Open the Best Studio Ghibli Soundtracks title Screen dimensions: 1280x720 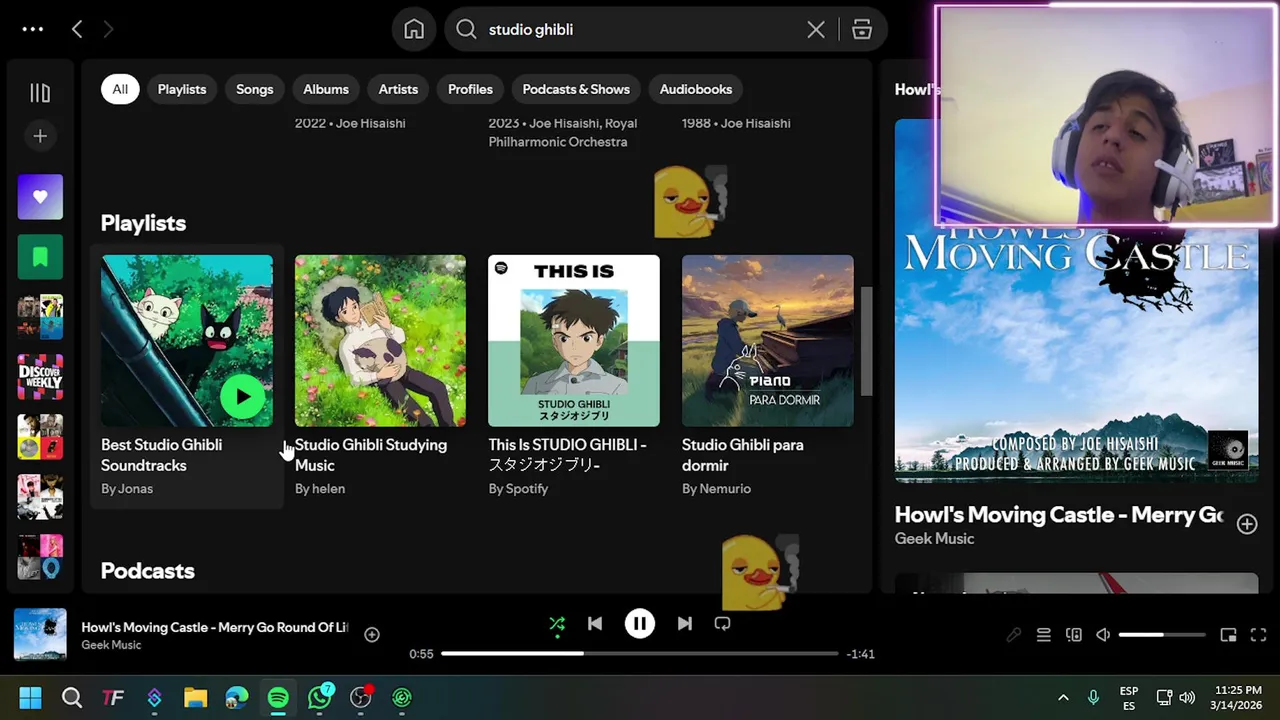(161, 455)
